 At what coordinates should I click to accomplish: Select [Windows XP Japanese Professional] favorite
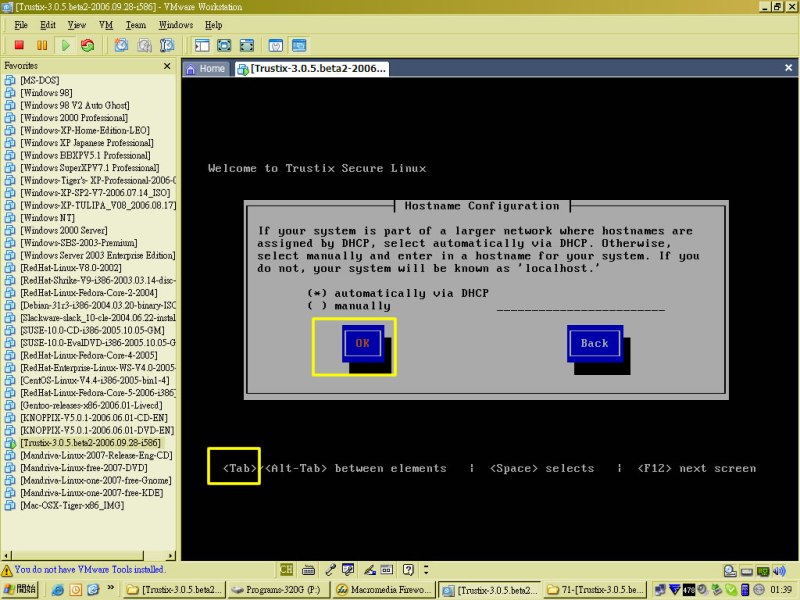pyautogui.click(x=87, y=142)
